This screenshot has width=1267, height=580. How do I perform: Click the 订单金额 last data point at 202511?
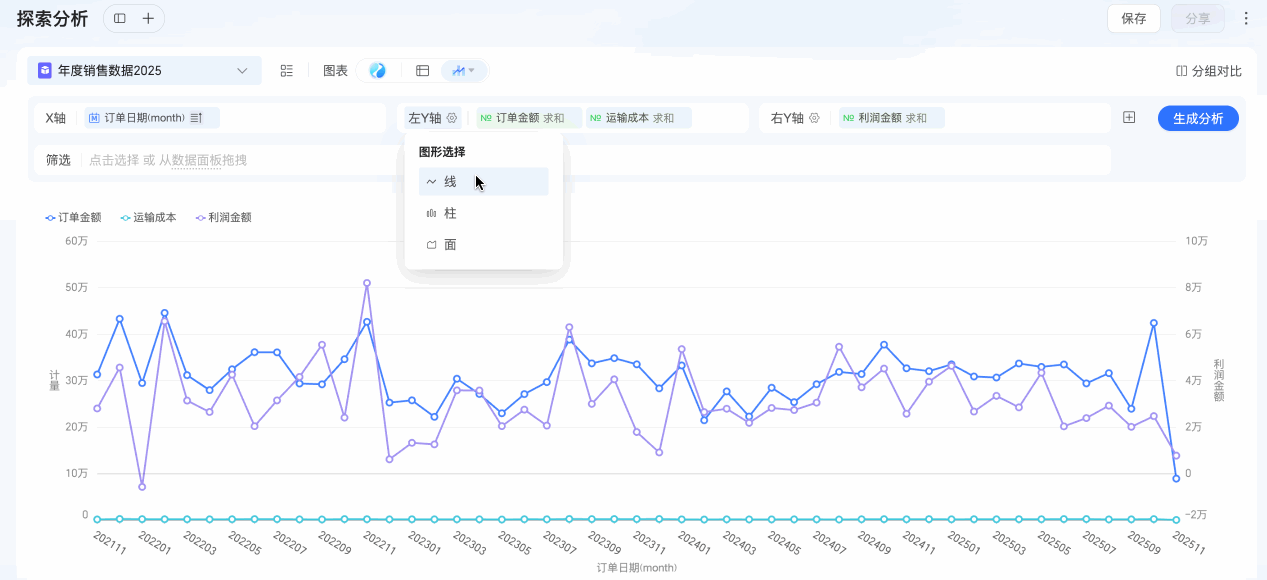(1176, 479)
